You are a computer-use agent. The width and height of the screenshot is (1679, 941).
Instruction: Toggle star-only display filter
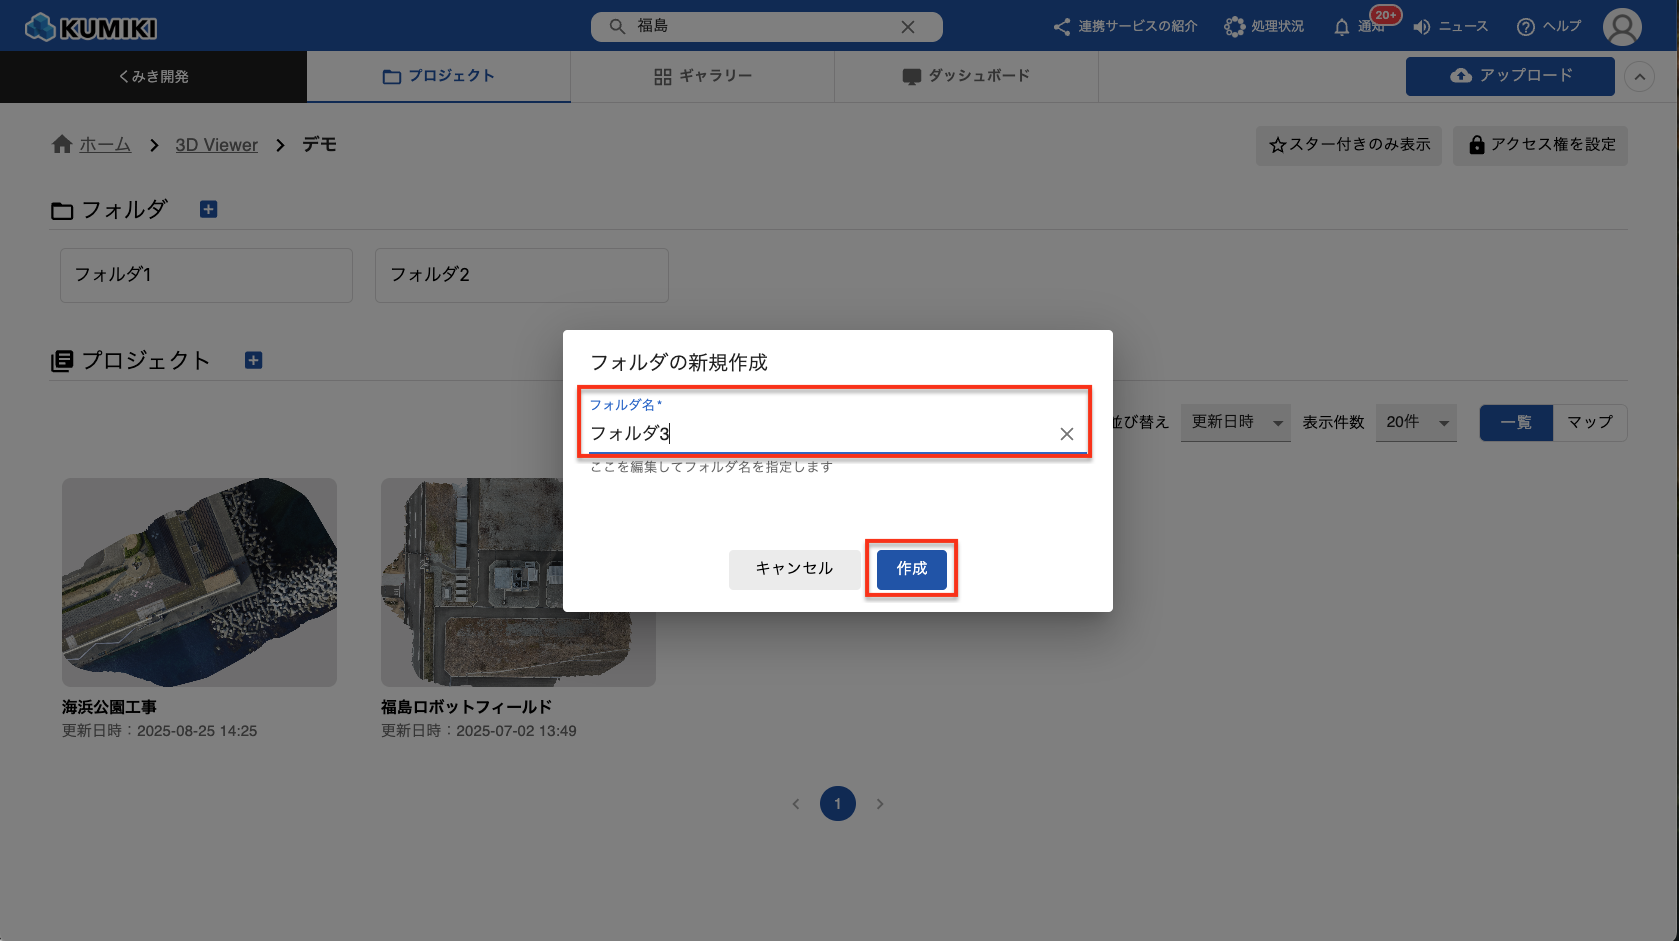click(1348, 145)
